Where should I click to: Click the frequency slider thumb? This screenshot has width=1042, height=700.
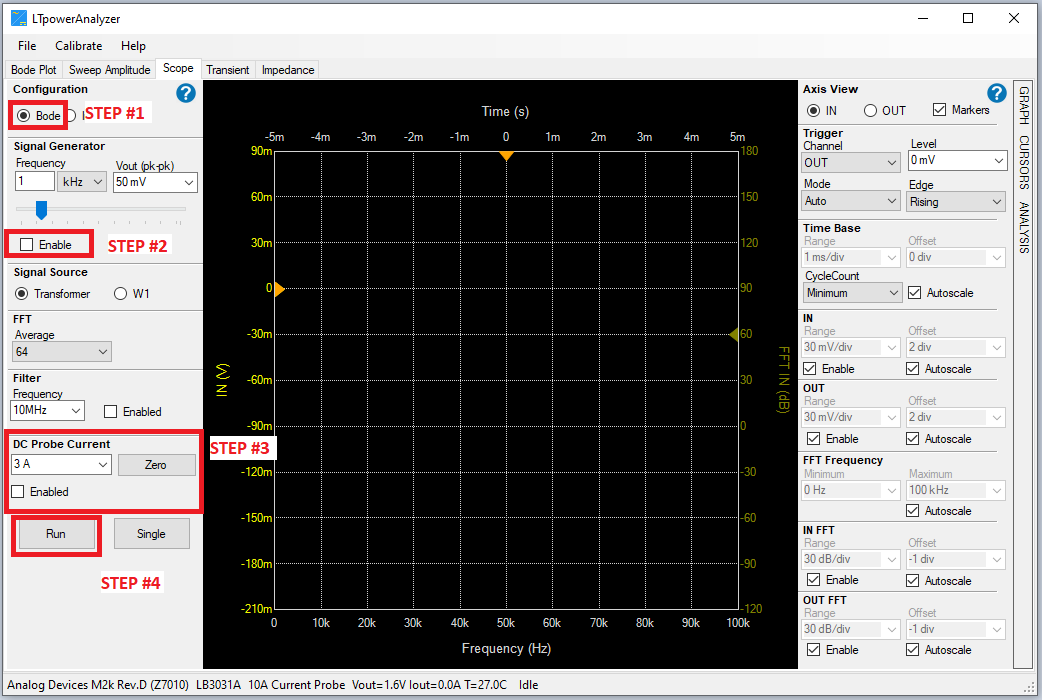point(41,209)
